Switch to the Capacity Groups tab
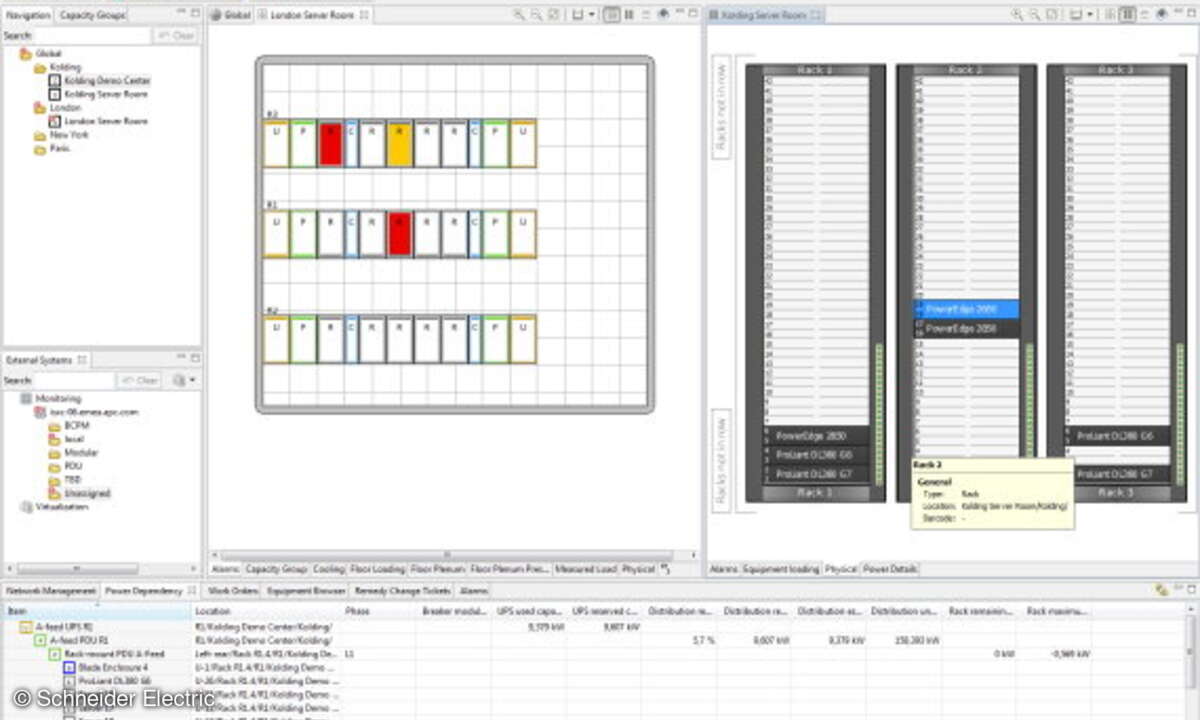Screen dimensions: 1200x720 coord(92,15)
